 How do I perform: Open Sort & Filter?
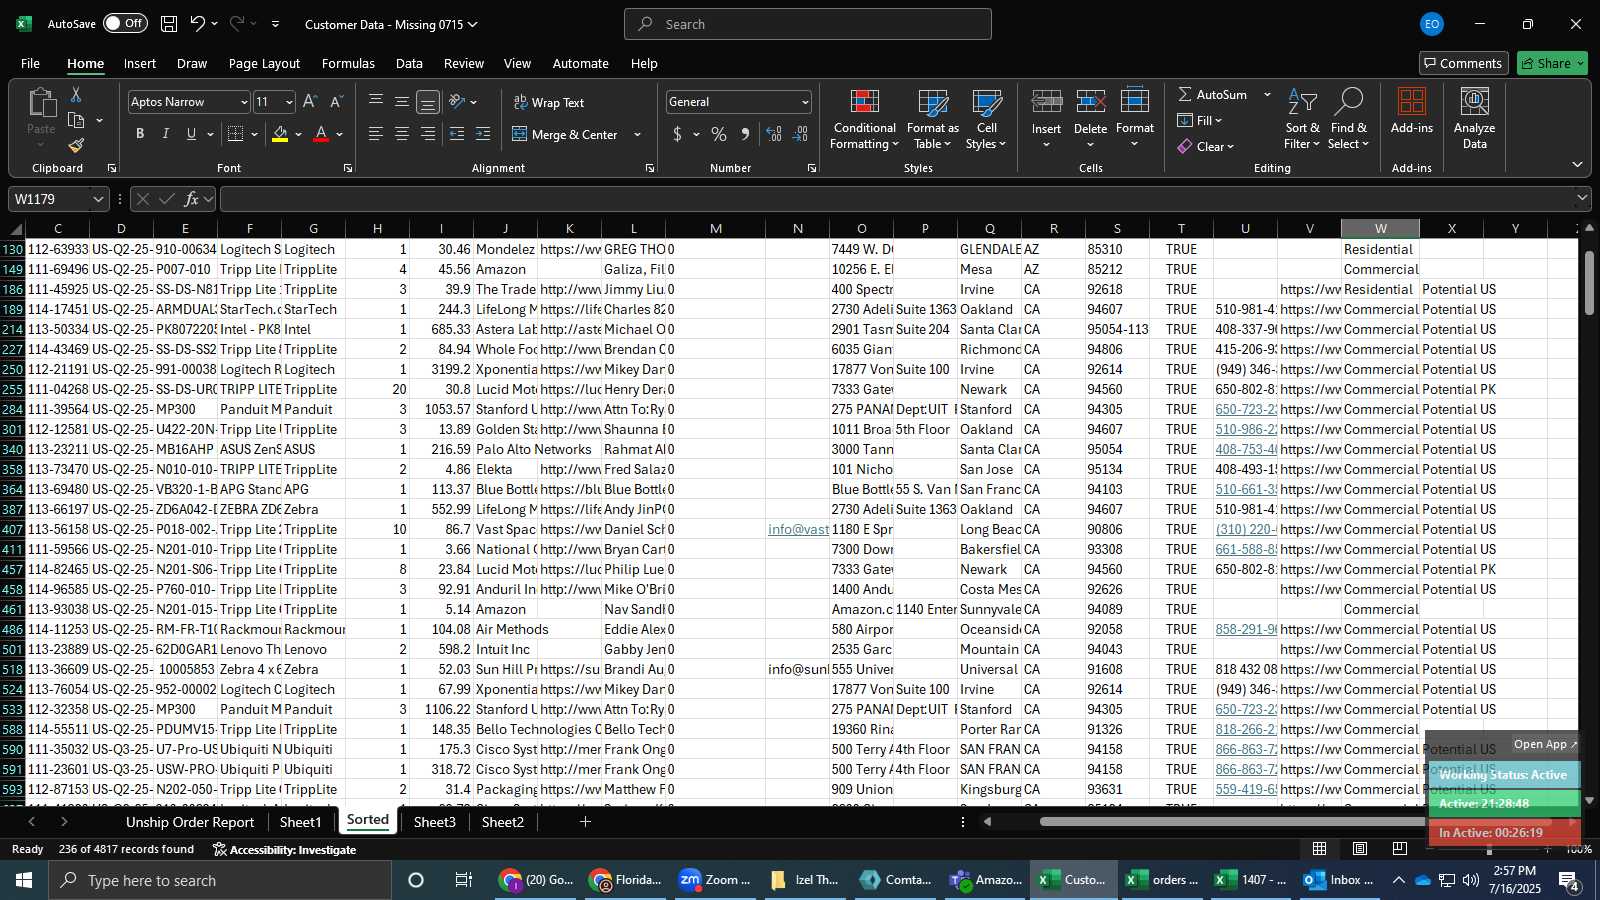point(1302,120)
